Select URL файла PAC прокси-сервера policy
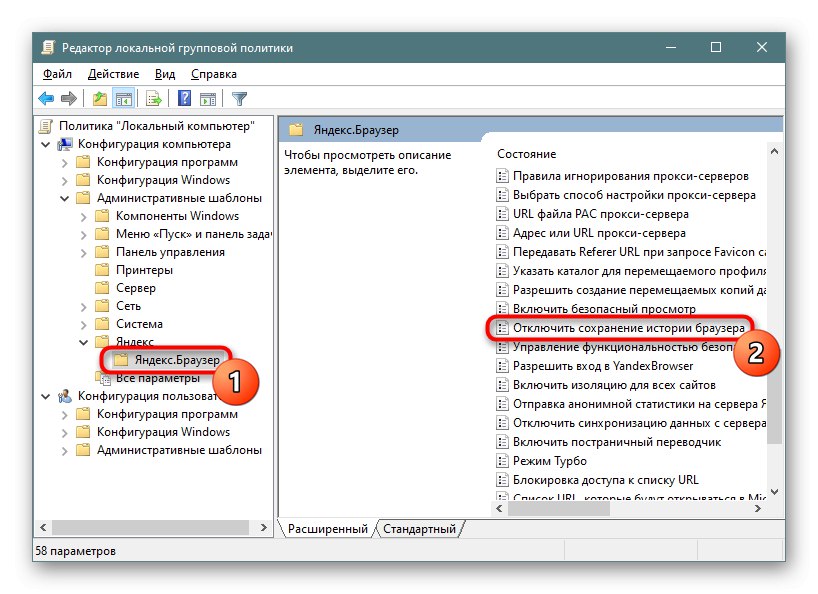 coord(600,214)
